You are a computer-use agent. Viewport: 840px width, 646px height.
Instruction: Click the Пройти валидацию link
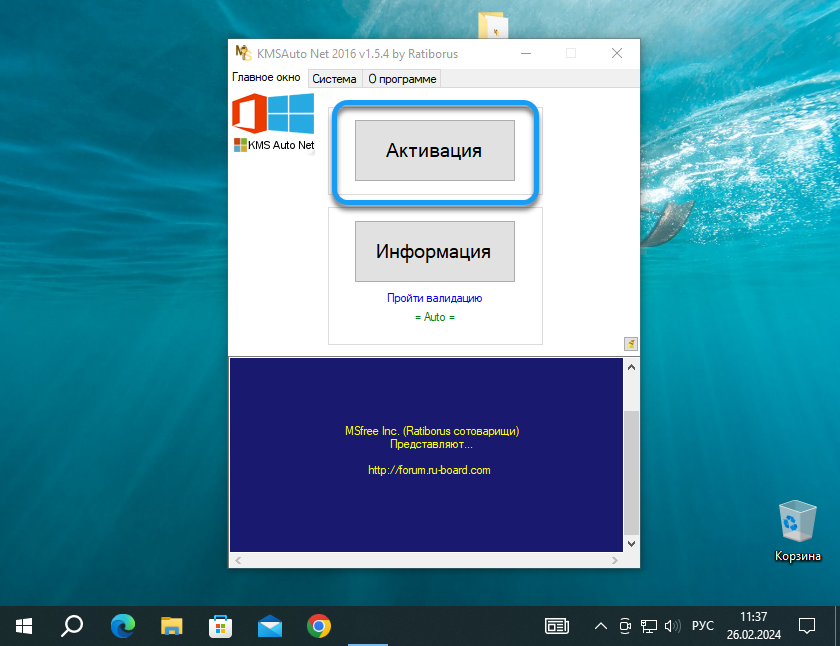pyautogui.click(x=434, y=298)
